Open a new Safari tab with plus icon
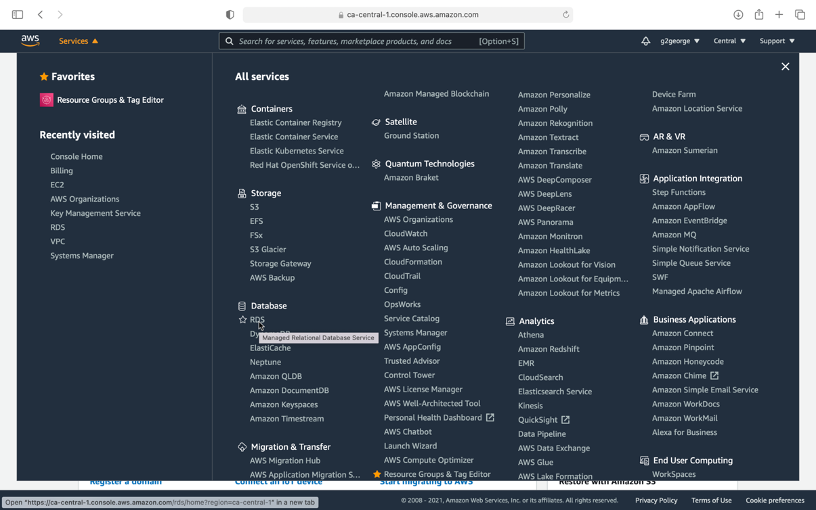This screenshot has height=510, width=816. point(779,15)
